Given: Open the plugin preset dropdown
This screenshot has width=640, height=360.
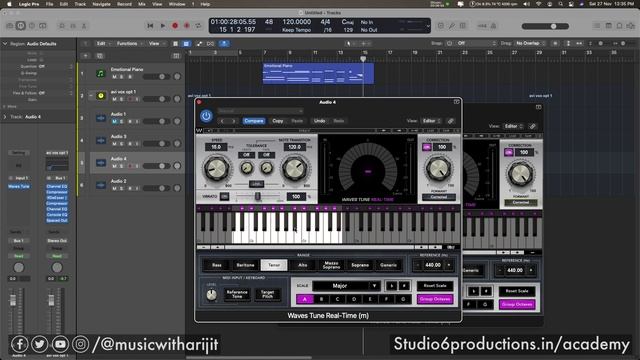Looking at the screenshot, I should pos(260,111).
